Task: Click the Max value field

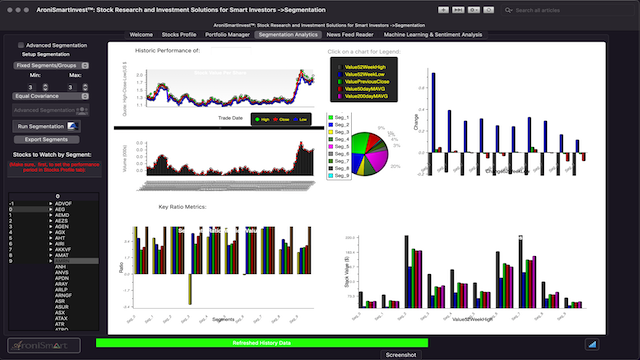Action: (x=71, y=87)
